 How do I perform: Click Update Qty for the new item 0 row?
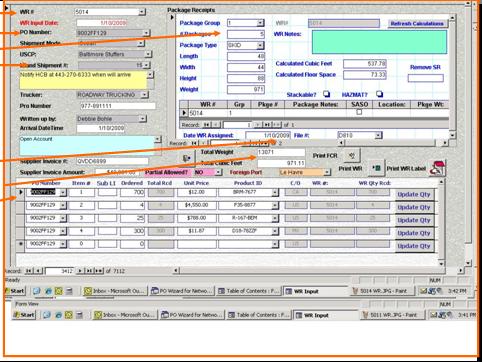tap(414, 246)
